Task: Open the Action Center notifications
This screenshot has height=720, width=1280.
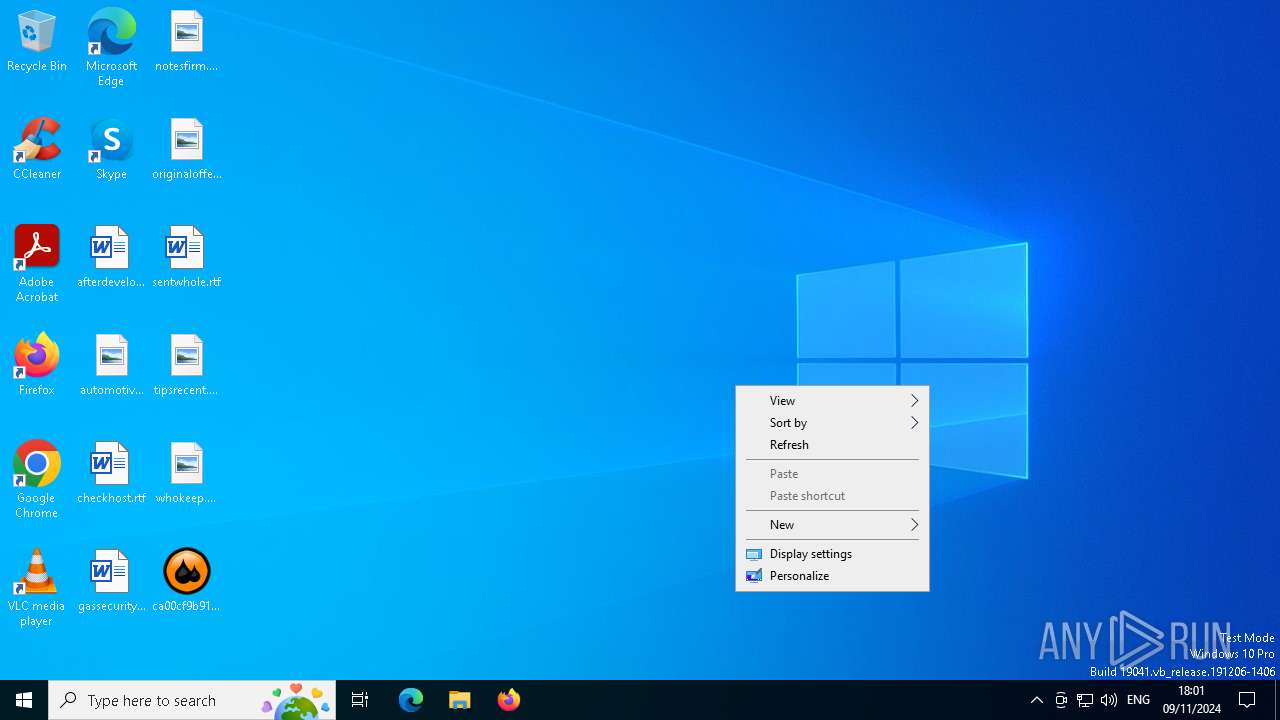Action: tap(1248, 700)
